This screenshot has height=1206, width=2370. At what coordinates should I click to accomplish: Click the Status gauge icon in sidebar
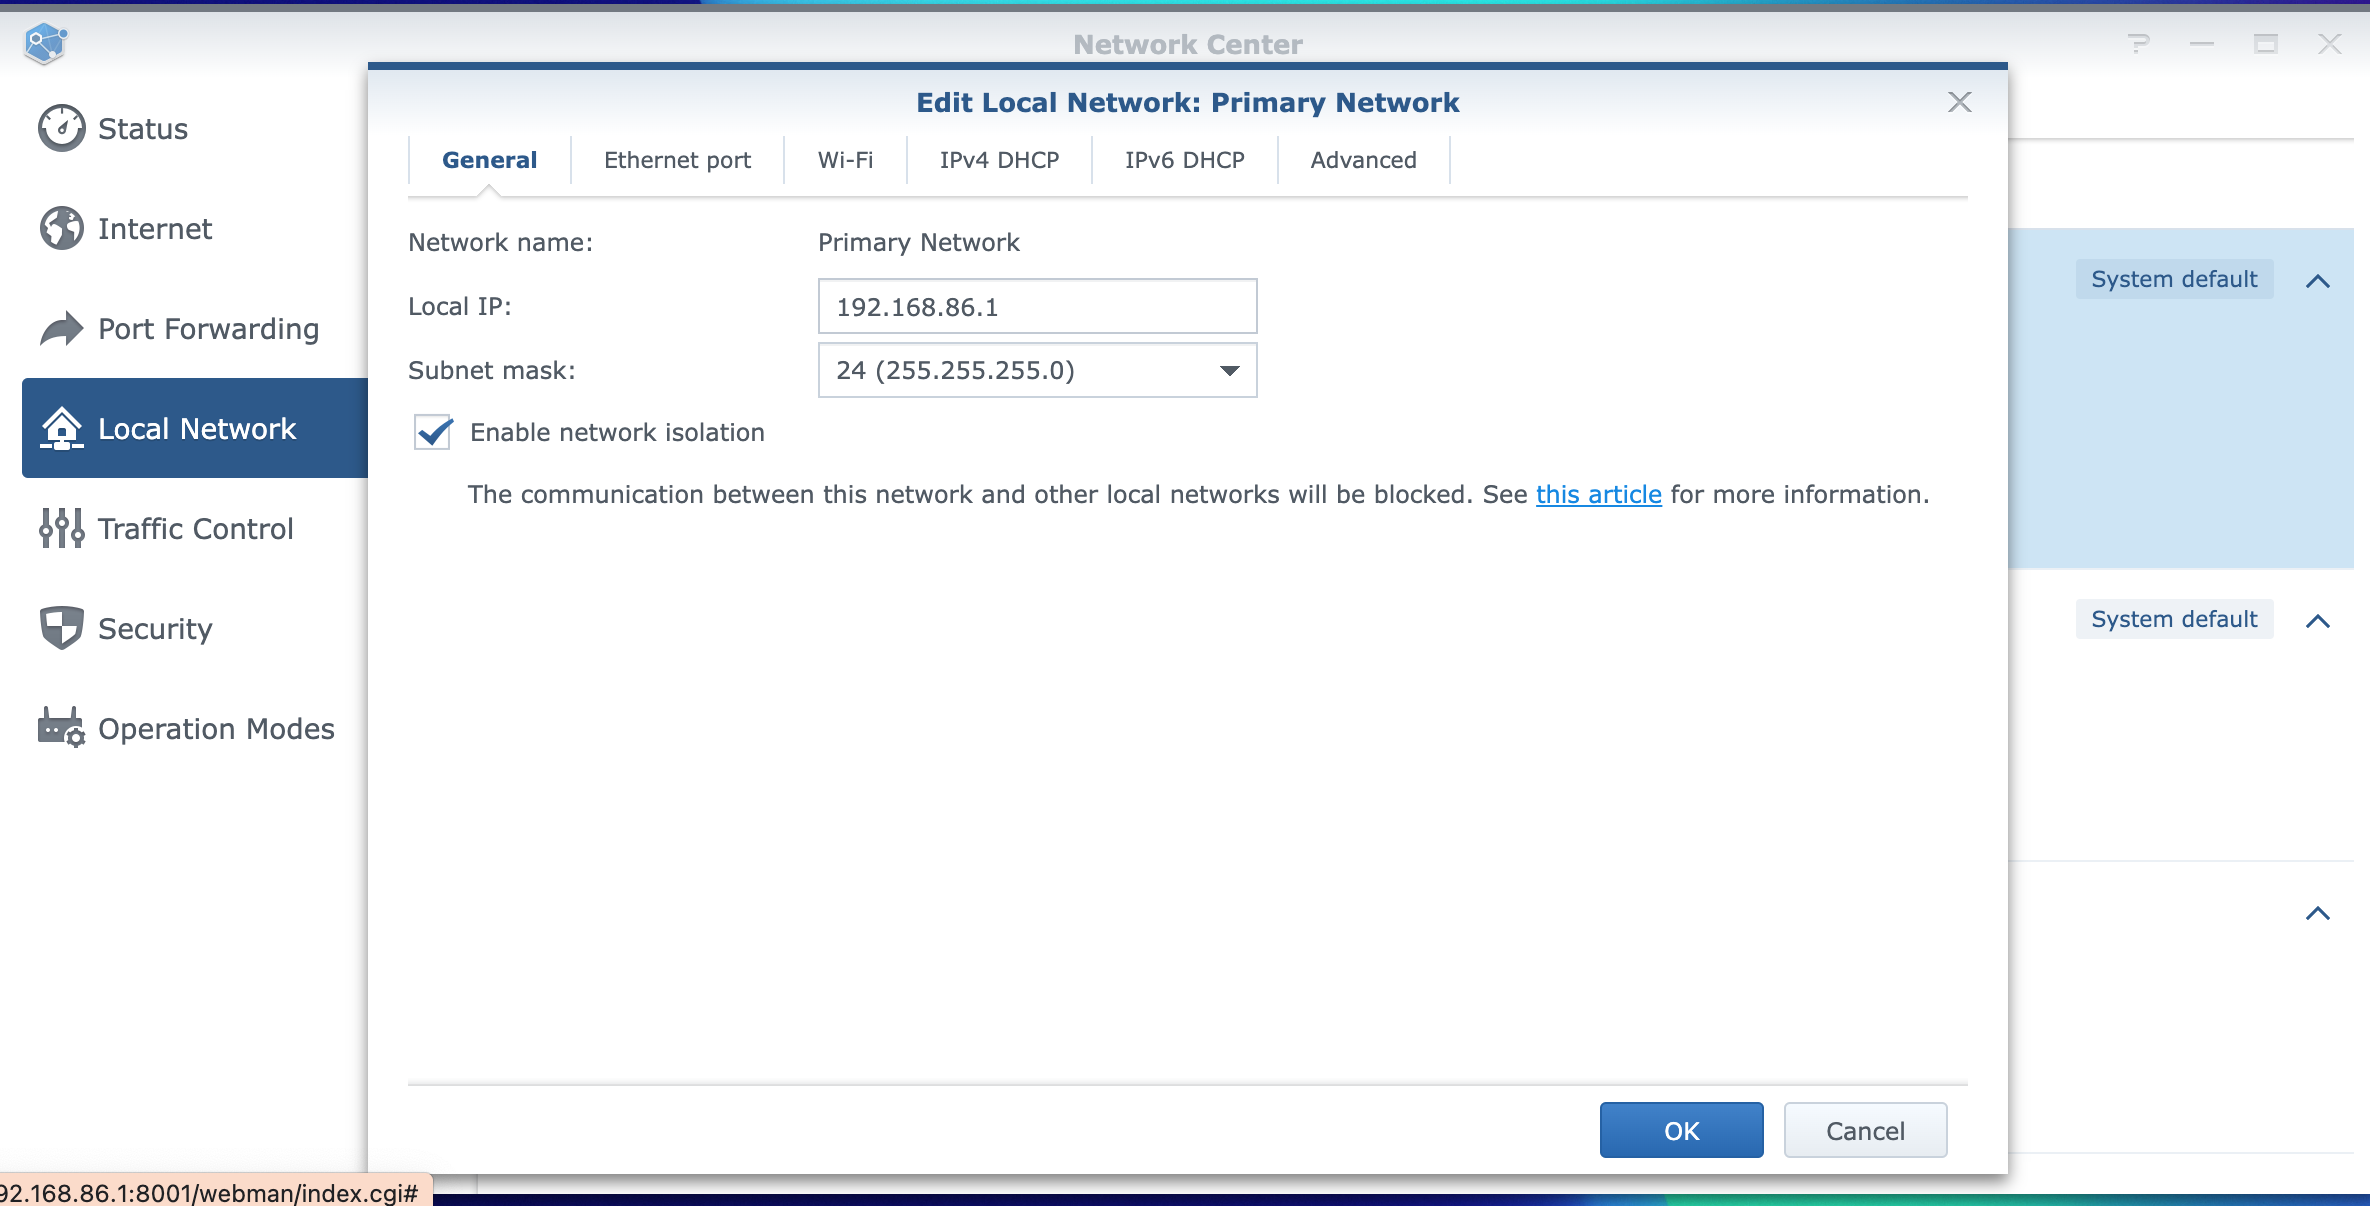click(62, 128)
